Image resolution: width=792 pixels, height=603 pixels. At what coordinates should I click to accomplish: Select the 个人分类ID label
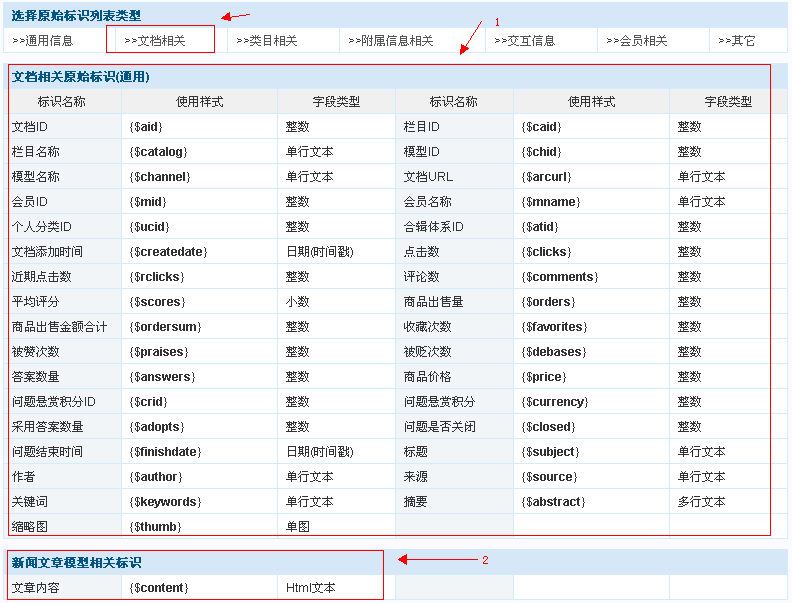pos(41,227)
